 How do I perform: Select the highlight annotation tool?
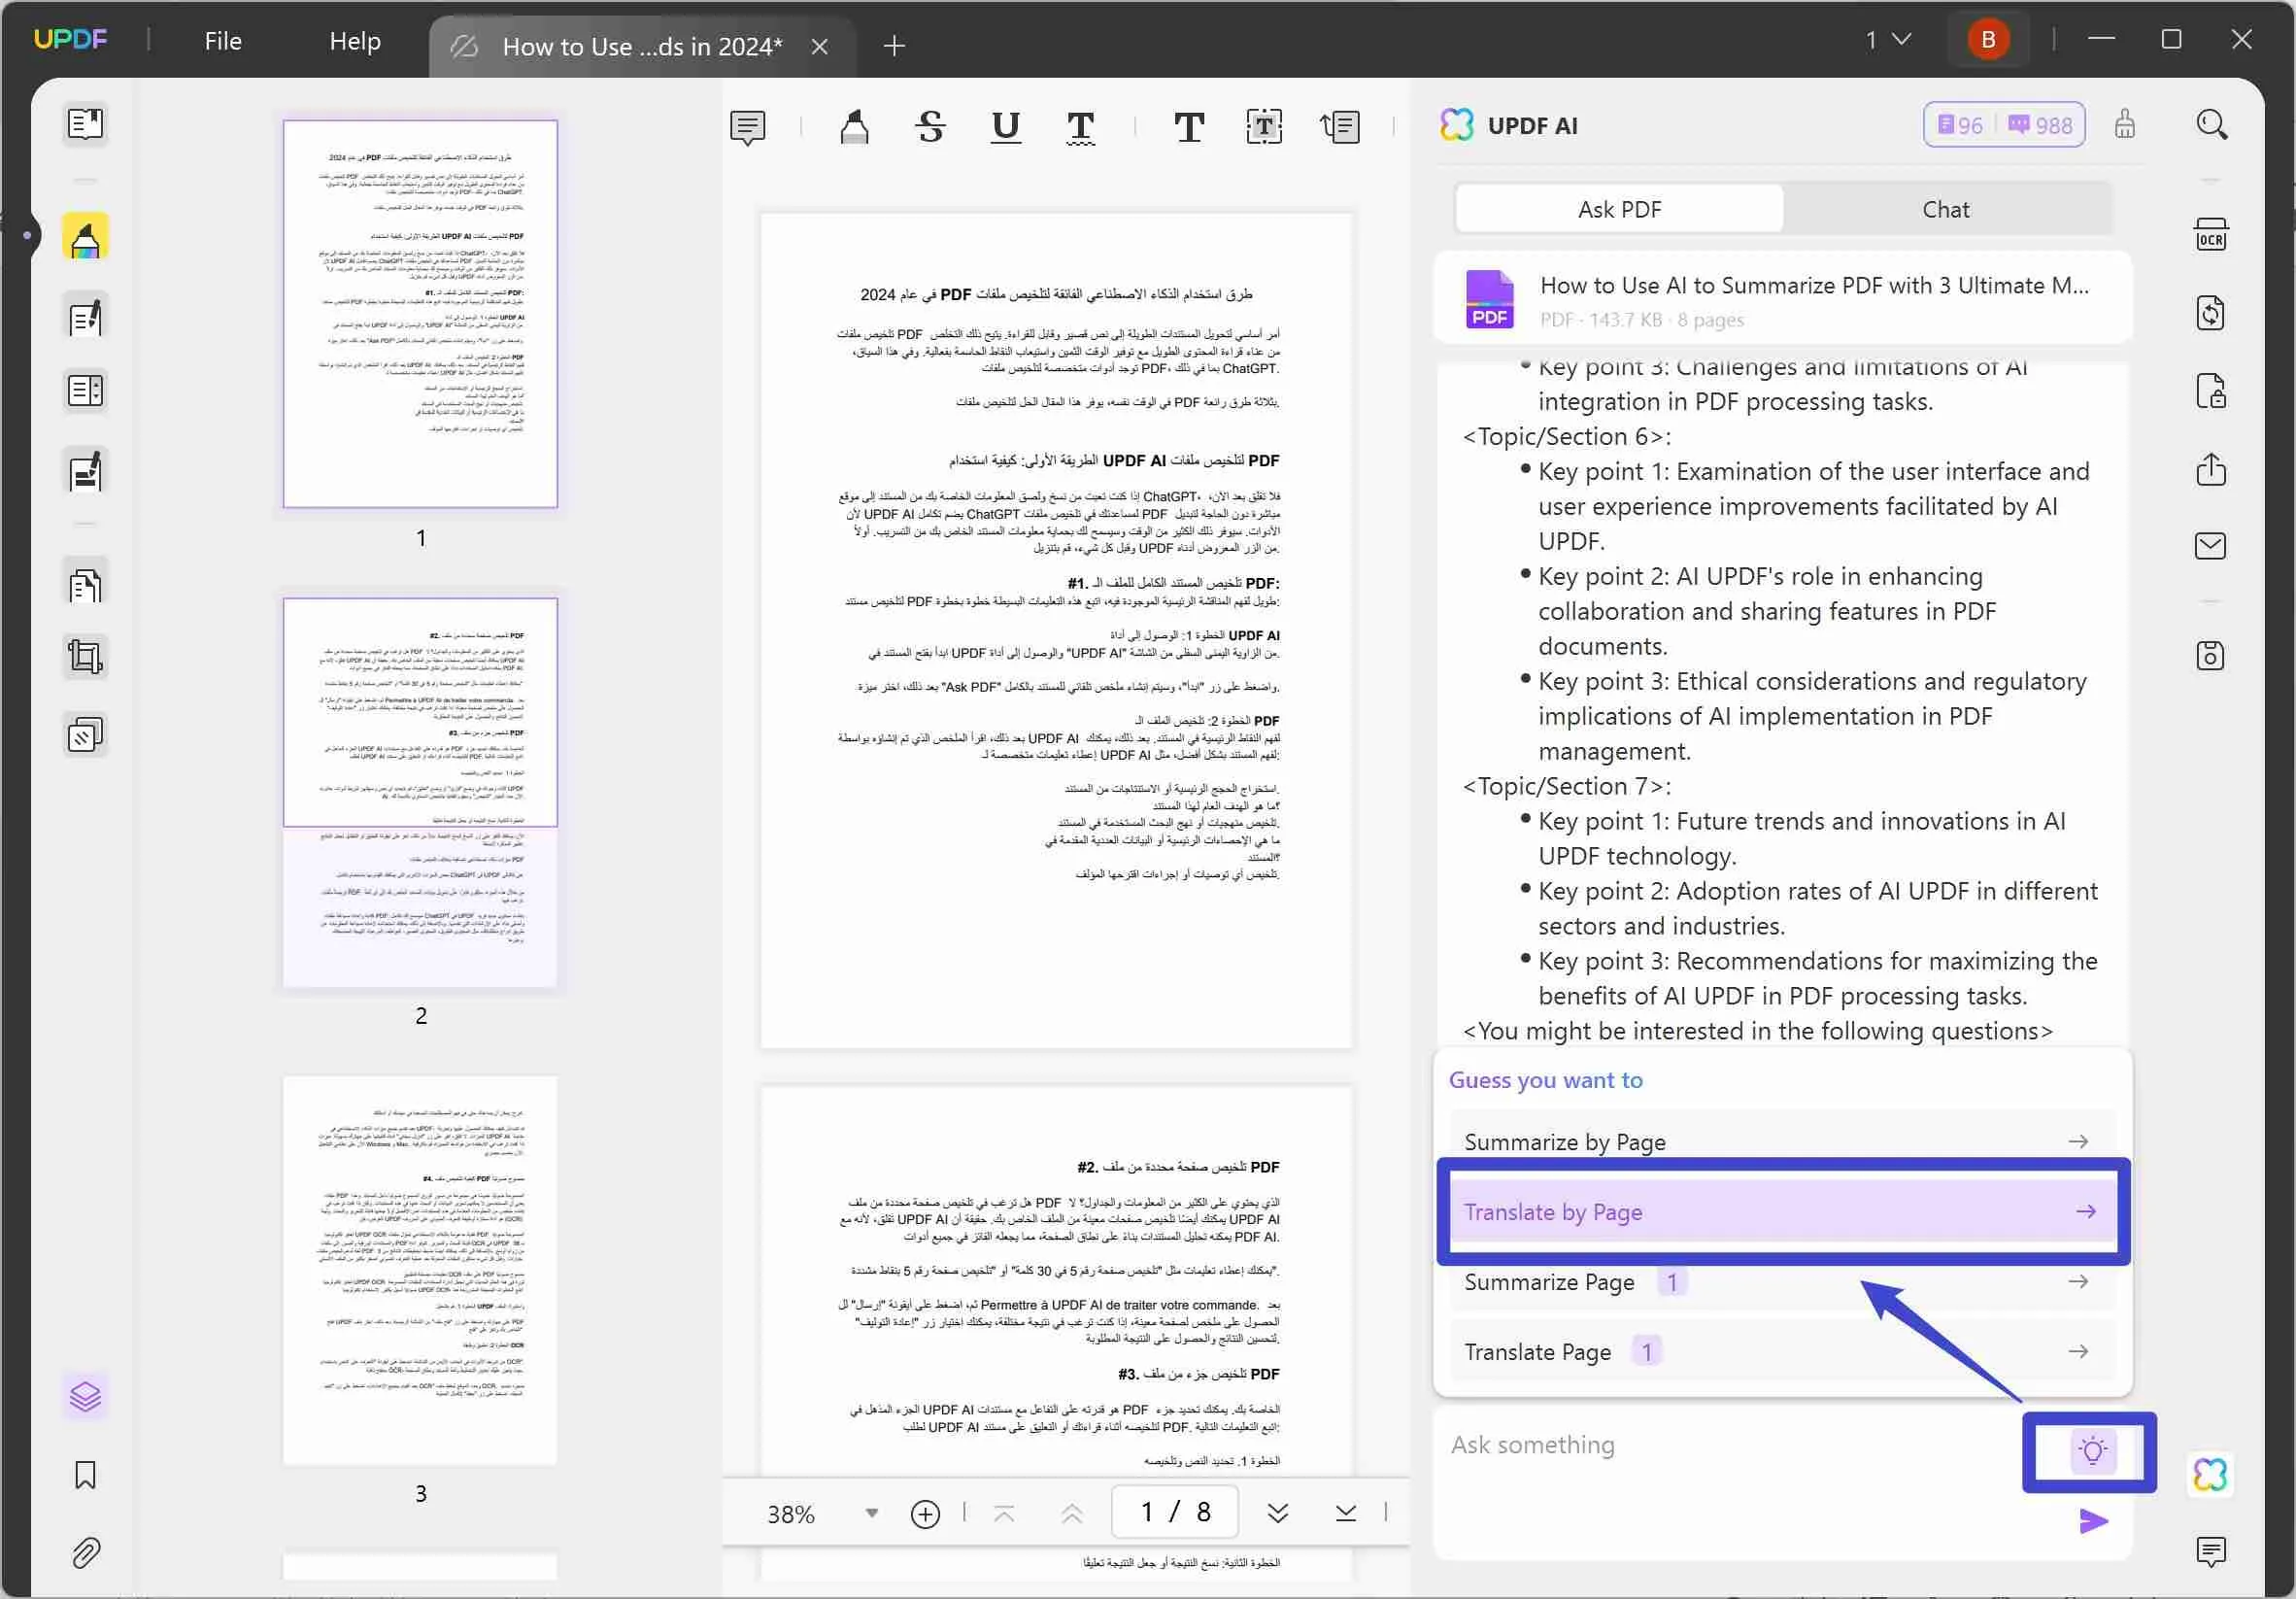(853, 125)
